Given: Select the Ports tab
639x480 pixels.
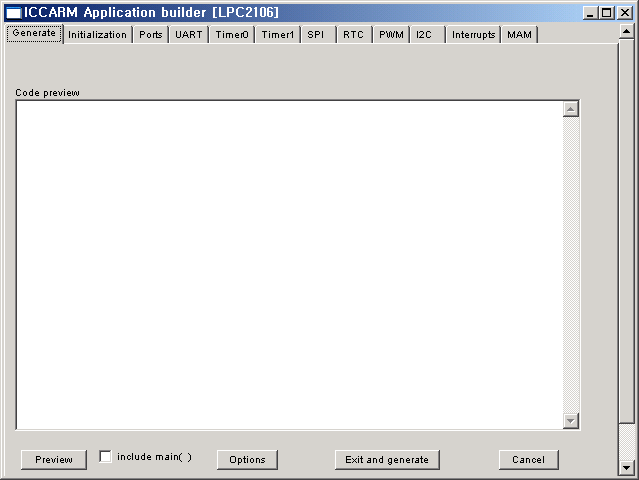Looking at the screenshot, I should coord(151,35).
